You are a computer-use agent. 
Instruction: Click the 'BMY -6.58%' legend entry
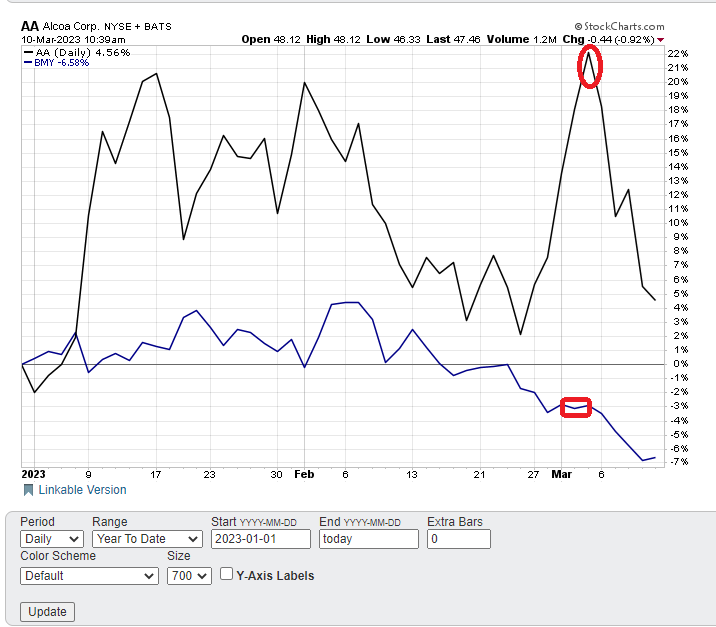56,63
